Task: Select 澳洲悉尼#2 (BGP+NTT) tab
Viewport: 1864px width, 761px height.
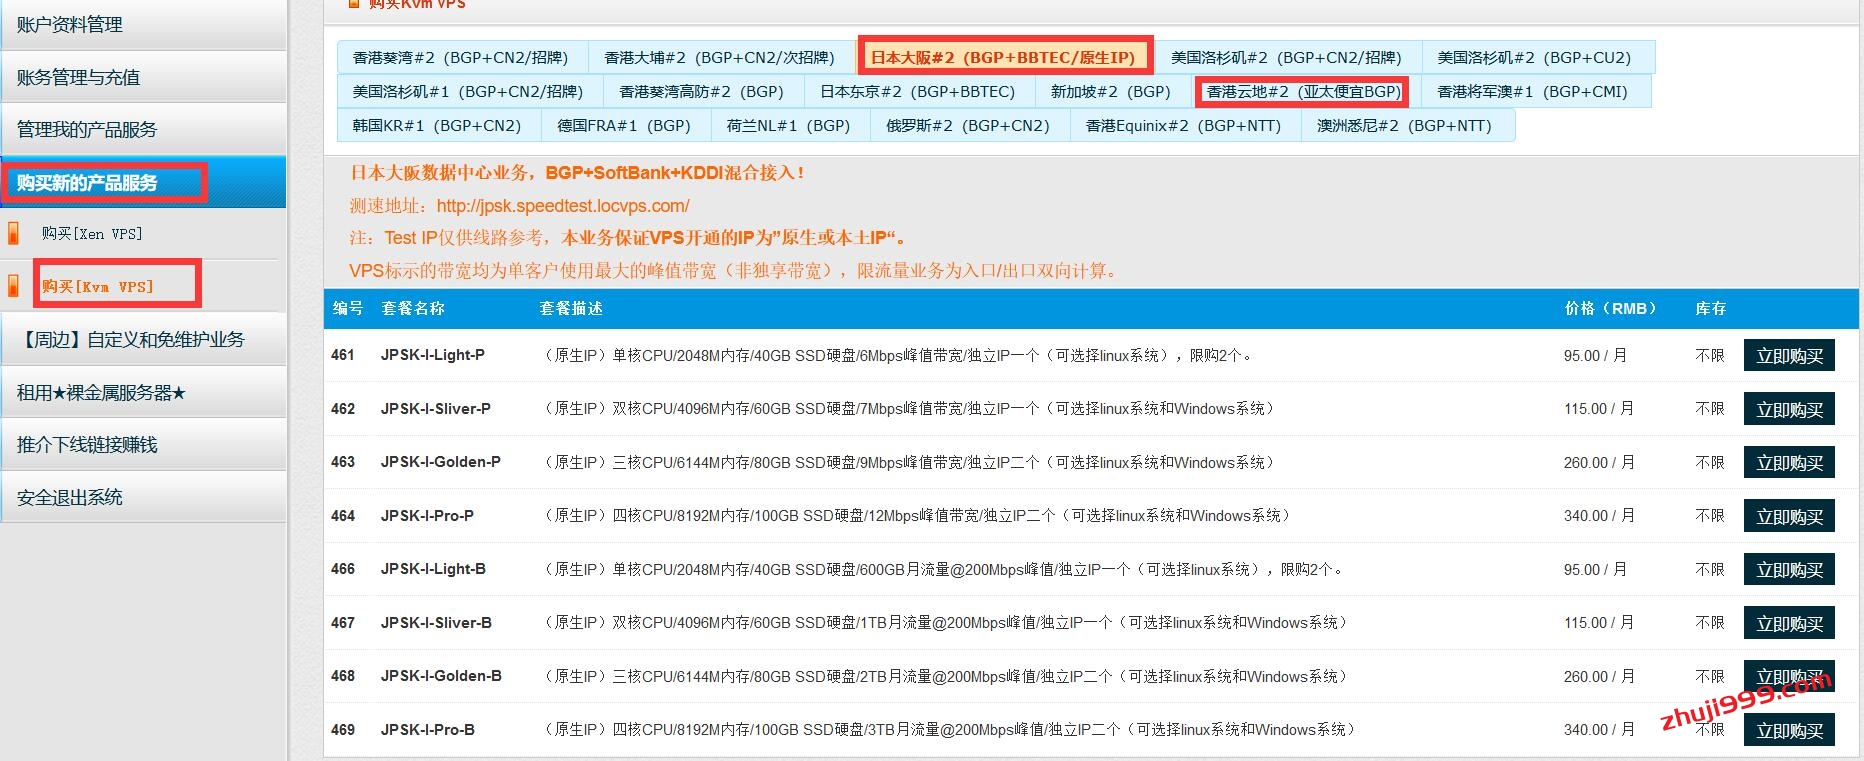Action: [x=1404, y=126]
